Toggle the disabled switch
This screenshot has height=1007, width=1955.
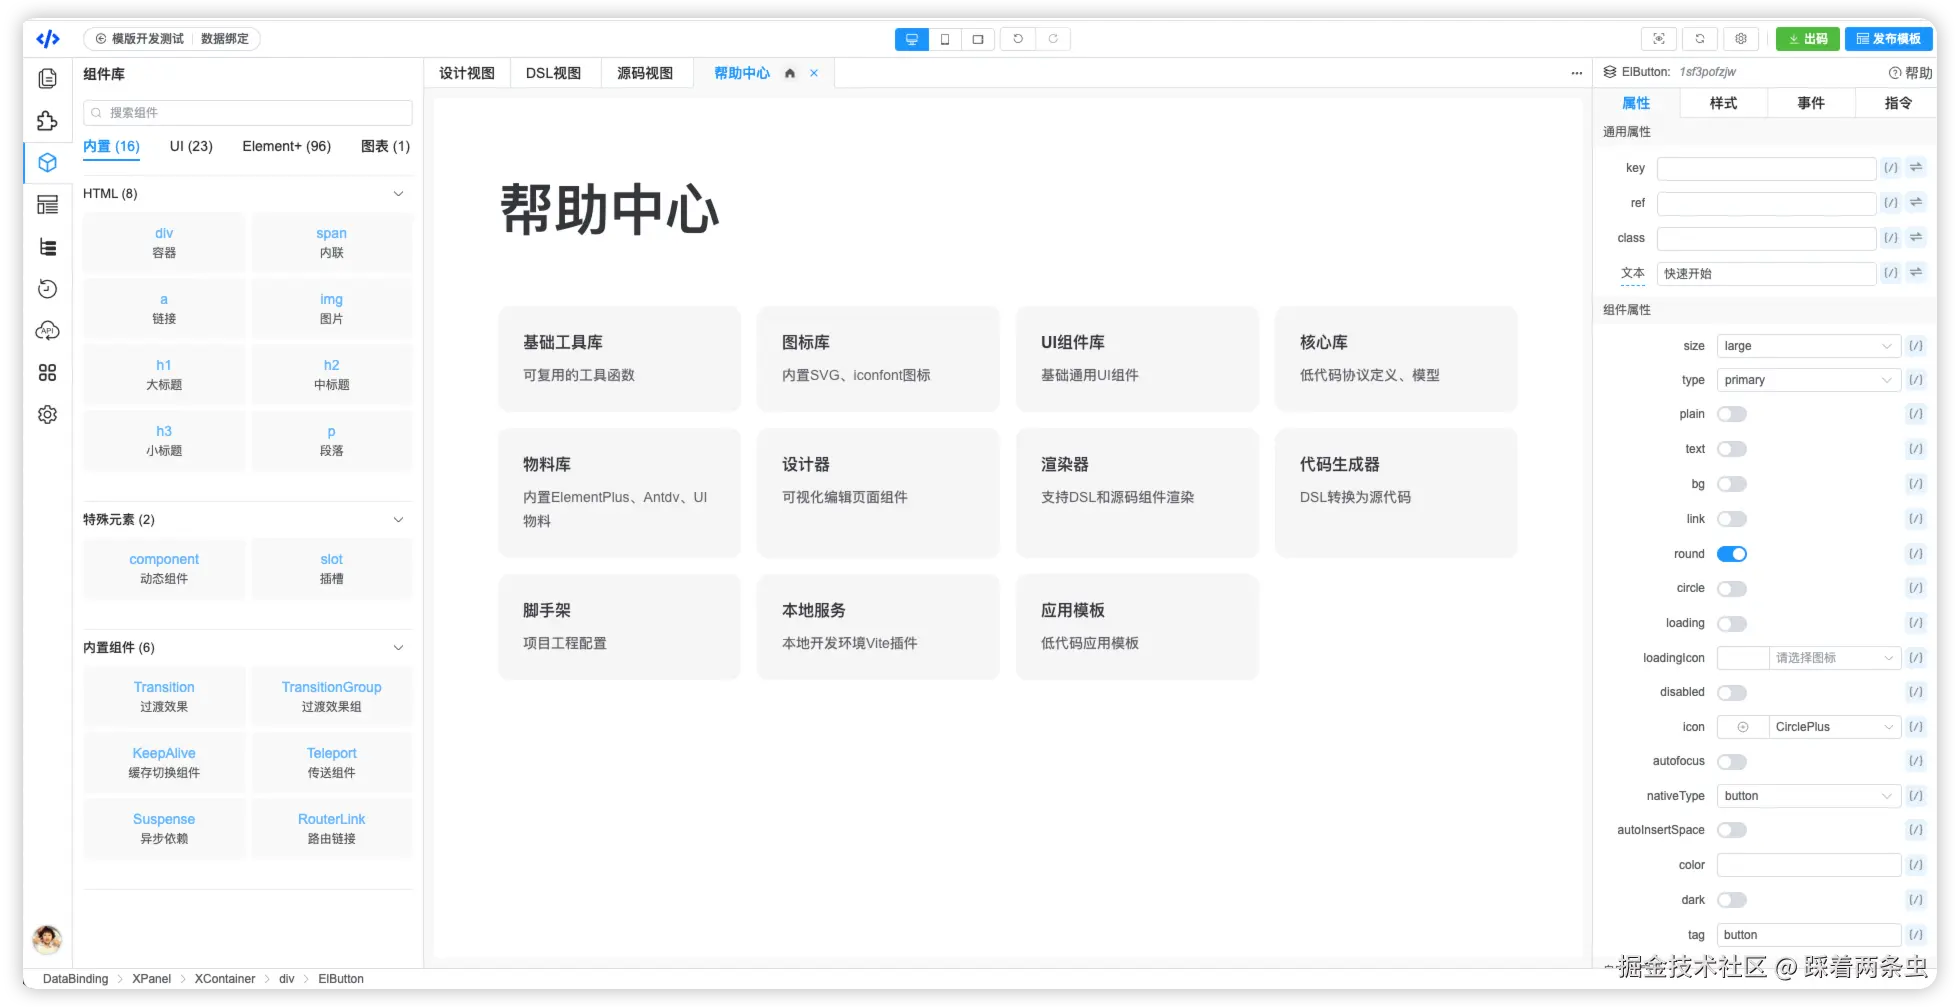(1732, 693)
